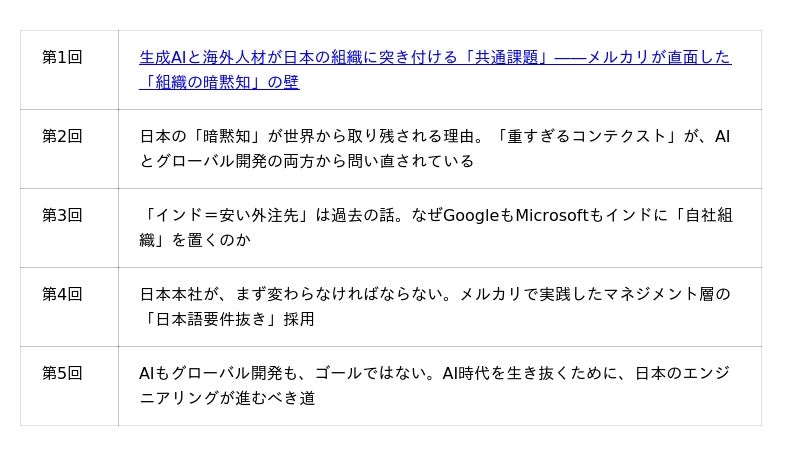Click the line とグローバル開発の両方から問い直されている
The image size is (800, 456).
click(x=307, y=161)
